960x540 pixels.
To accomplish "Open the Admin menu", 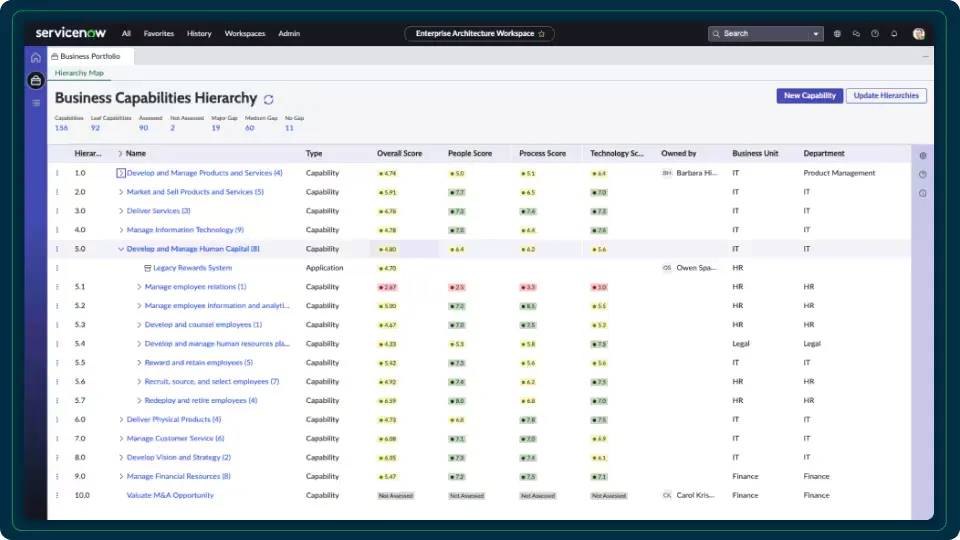I will click(289, 34).
